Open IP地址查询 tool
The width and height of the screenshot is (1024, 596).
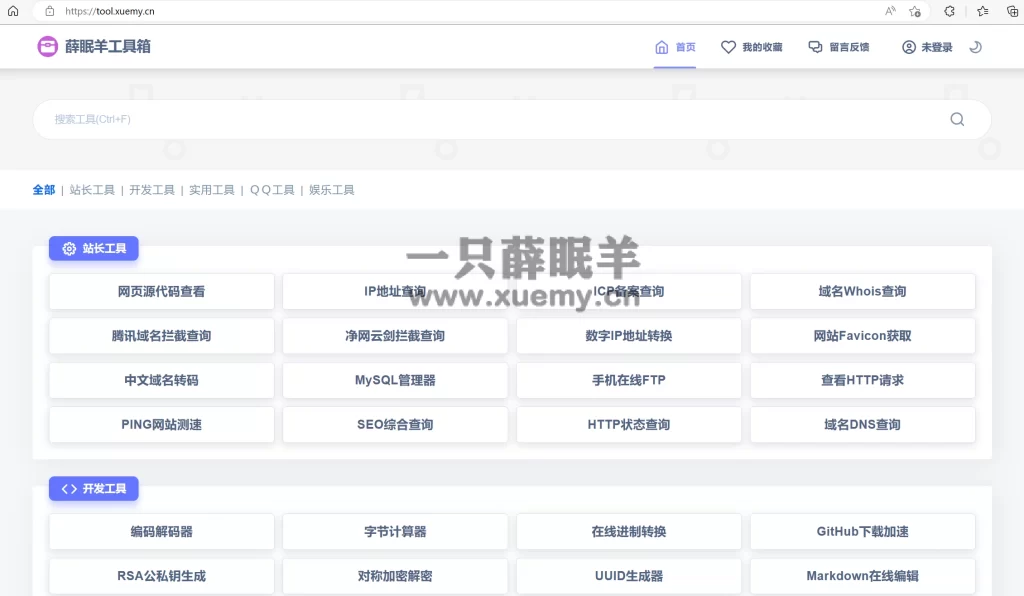click(395, 291)
